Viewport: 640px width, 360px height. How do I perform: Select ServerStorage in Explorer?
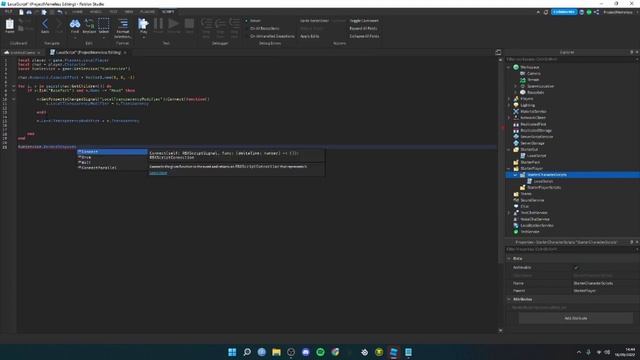coord(532,143)
